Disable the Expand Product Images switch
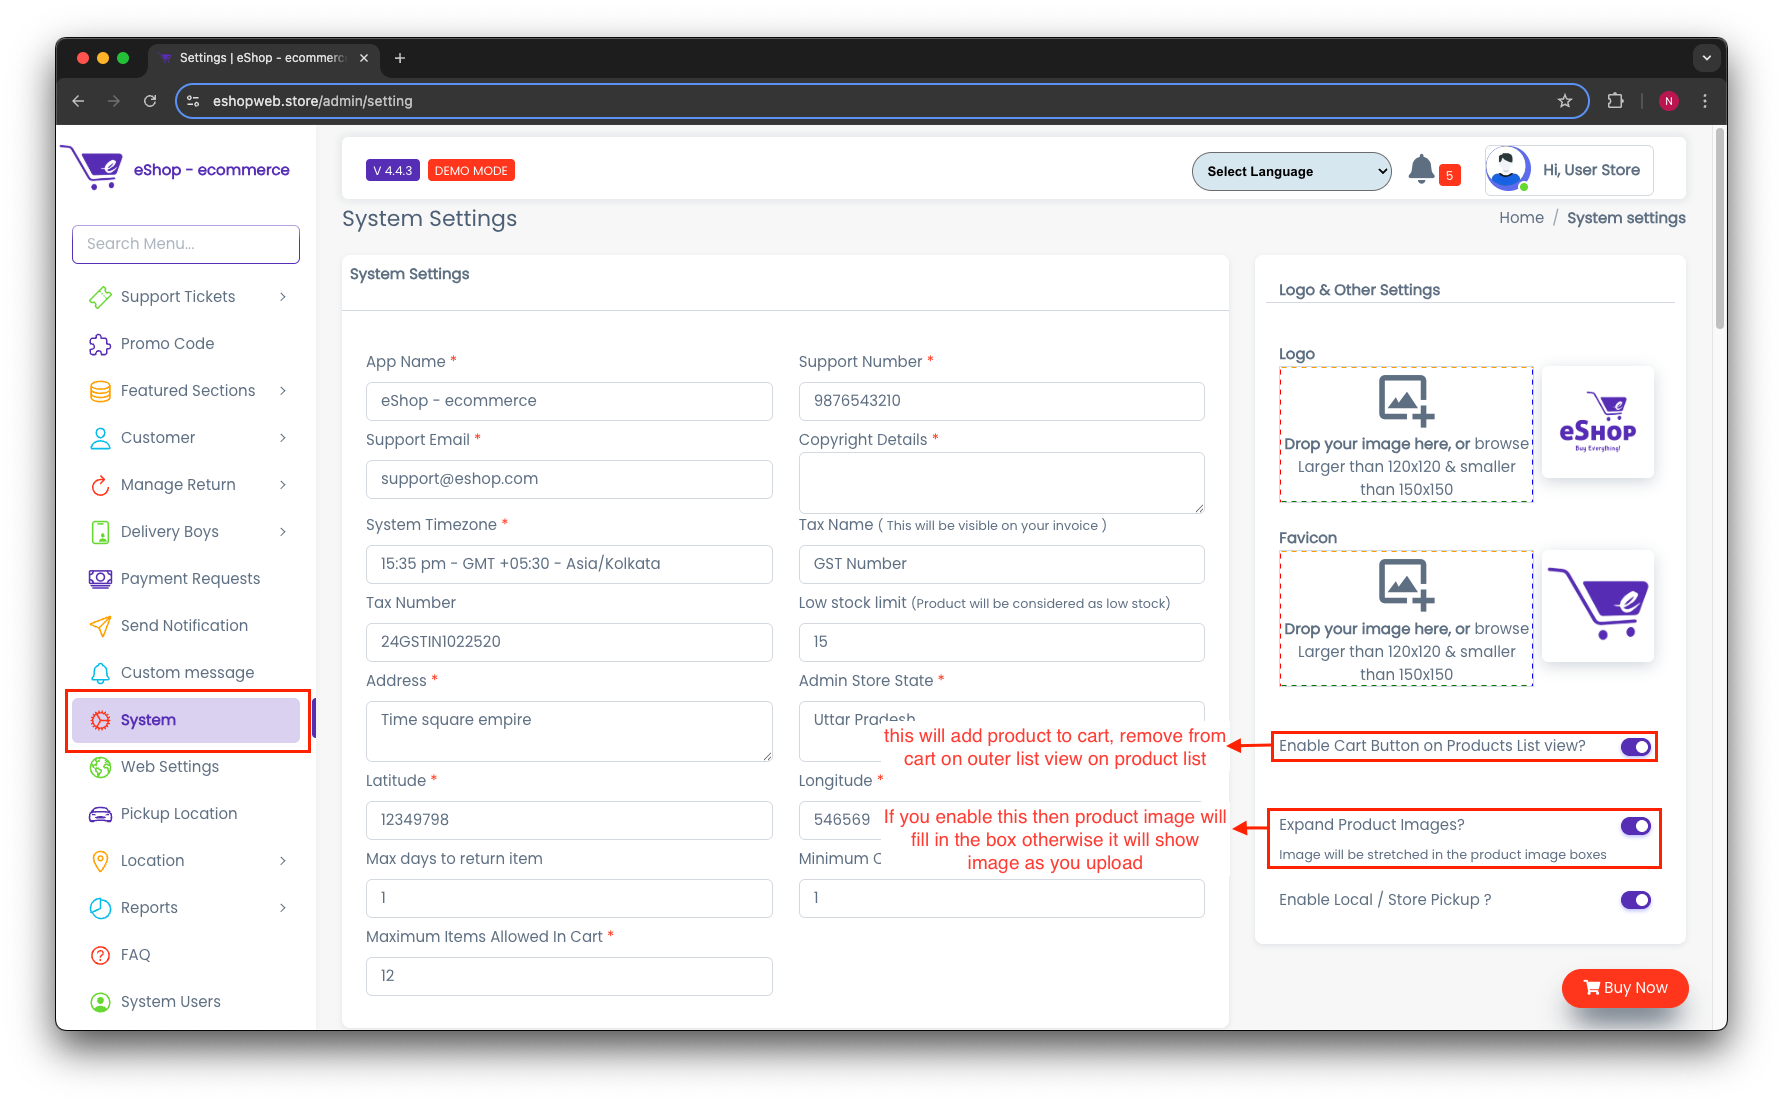 (x=1635, y=826)
